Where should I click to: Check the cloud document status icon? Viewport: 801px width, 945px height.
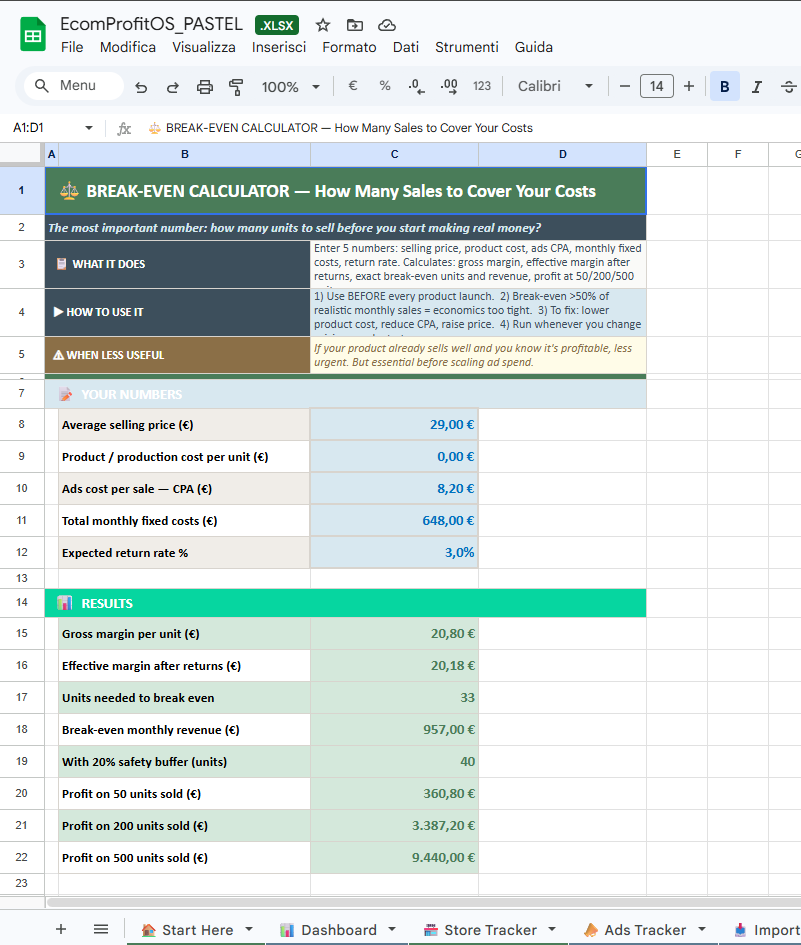387,25
